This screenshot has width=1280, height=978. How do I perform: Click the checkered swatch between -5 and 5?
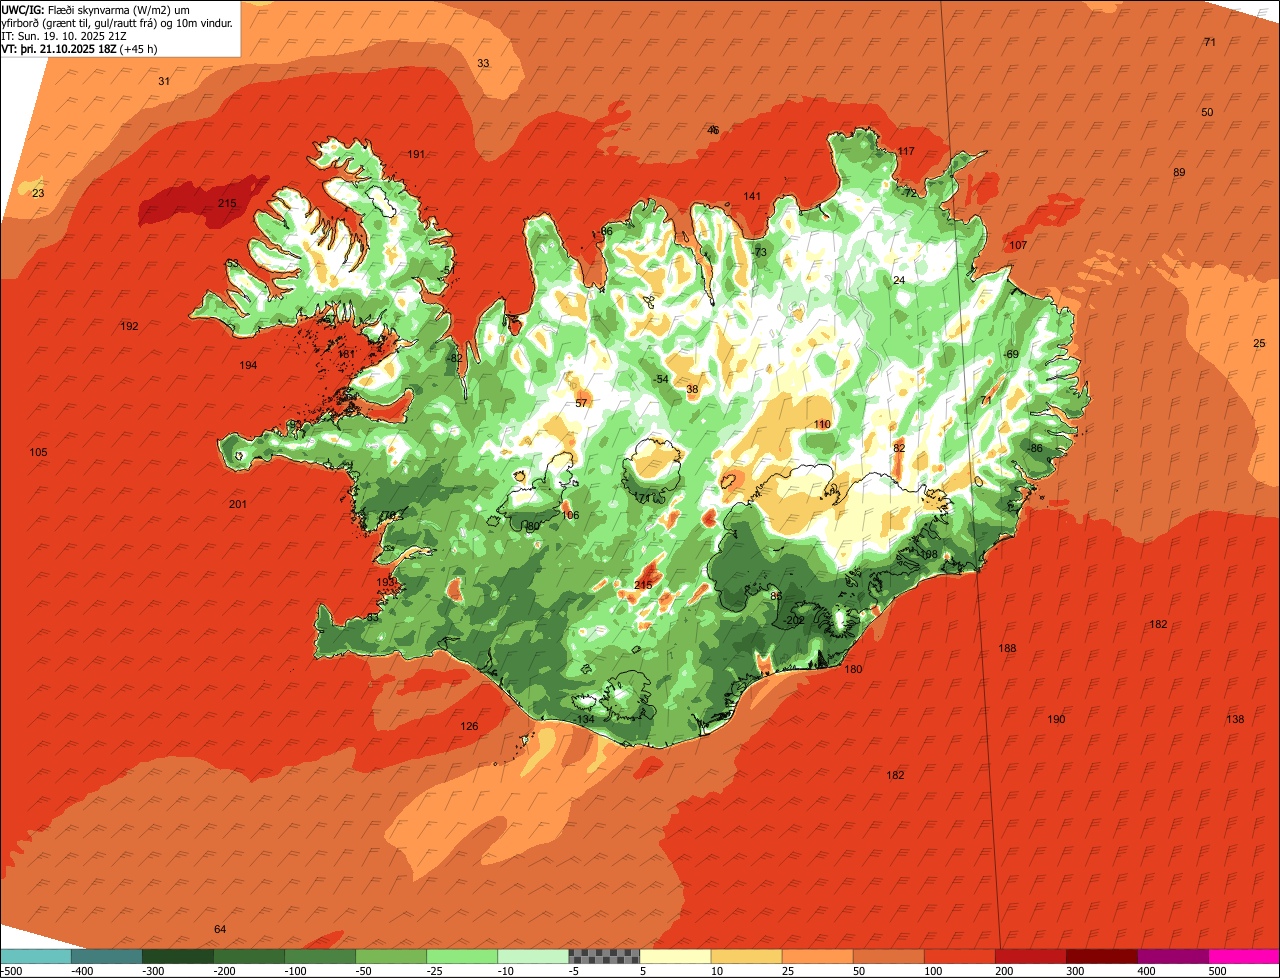(604, 956)
